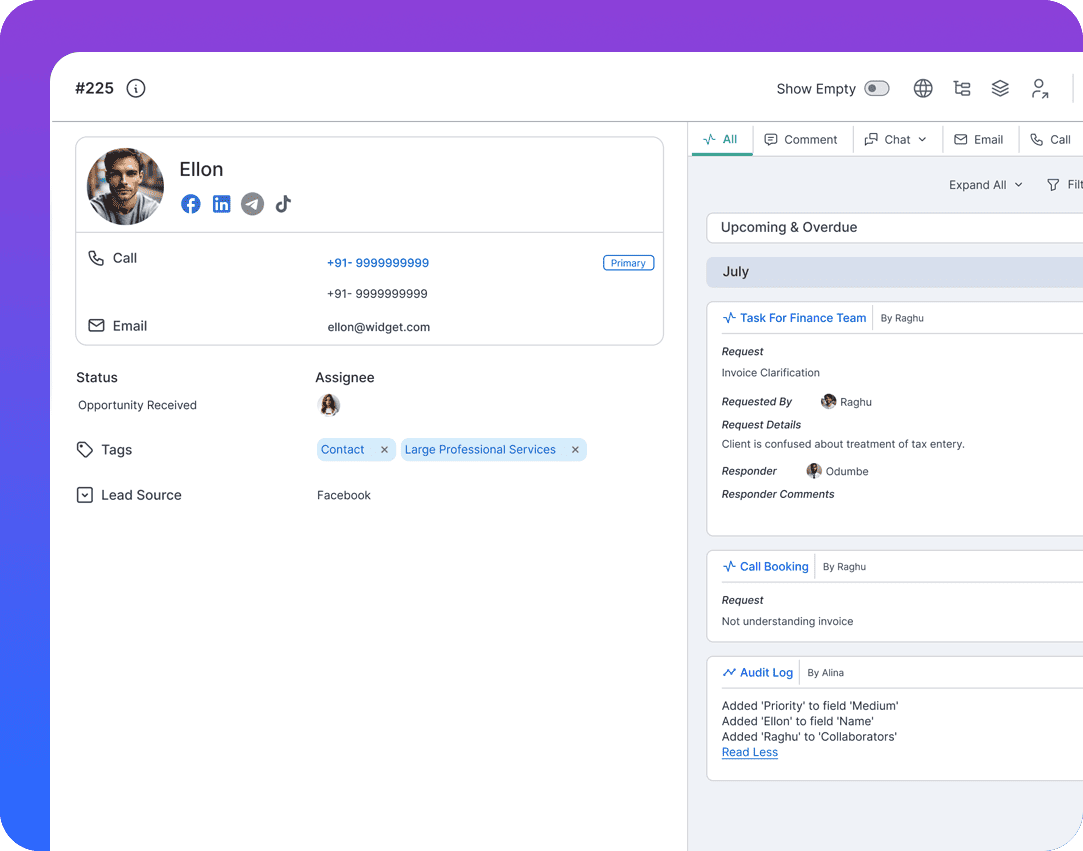The width and height of the screenshot is (1083, 851).
Task: Switch to the Email tab
Action: click(979, 140)
